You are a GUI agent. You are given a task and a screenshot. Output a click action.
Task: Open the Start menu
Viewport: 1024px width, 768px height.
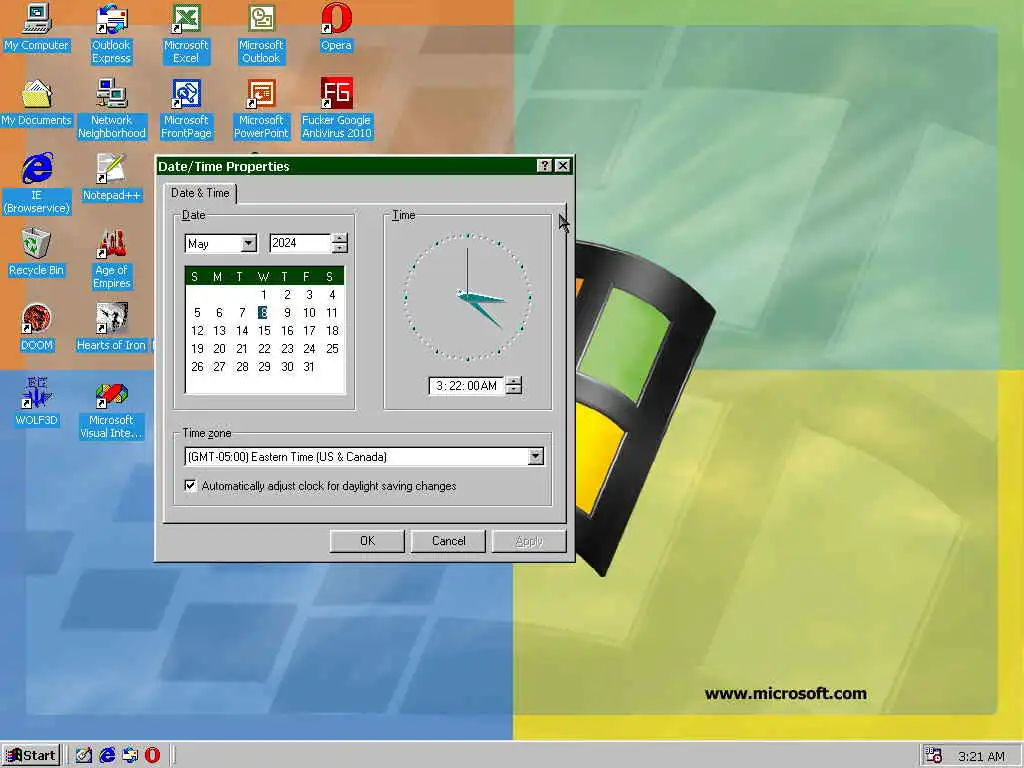[31, 756]
